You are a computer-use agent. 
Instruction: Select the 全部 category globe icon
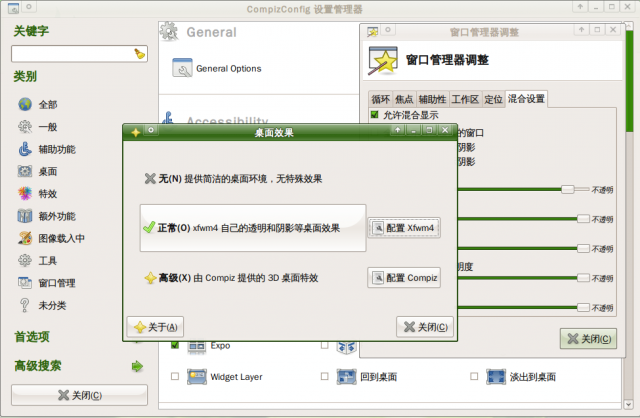[x=25, y=104]
